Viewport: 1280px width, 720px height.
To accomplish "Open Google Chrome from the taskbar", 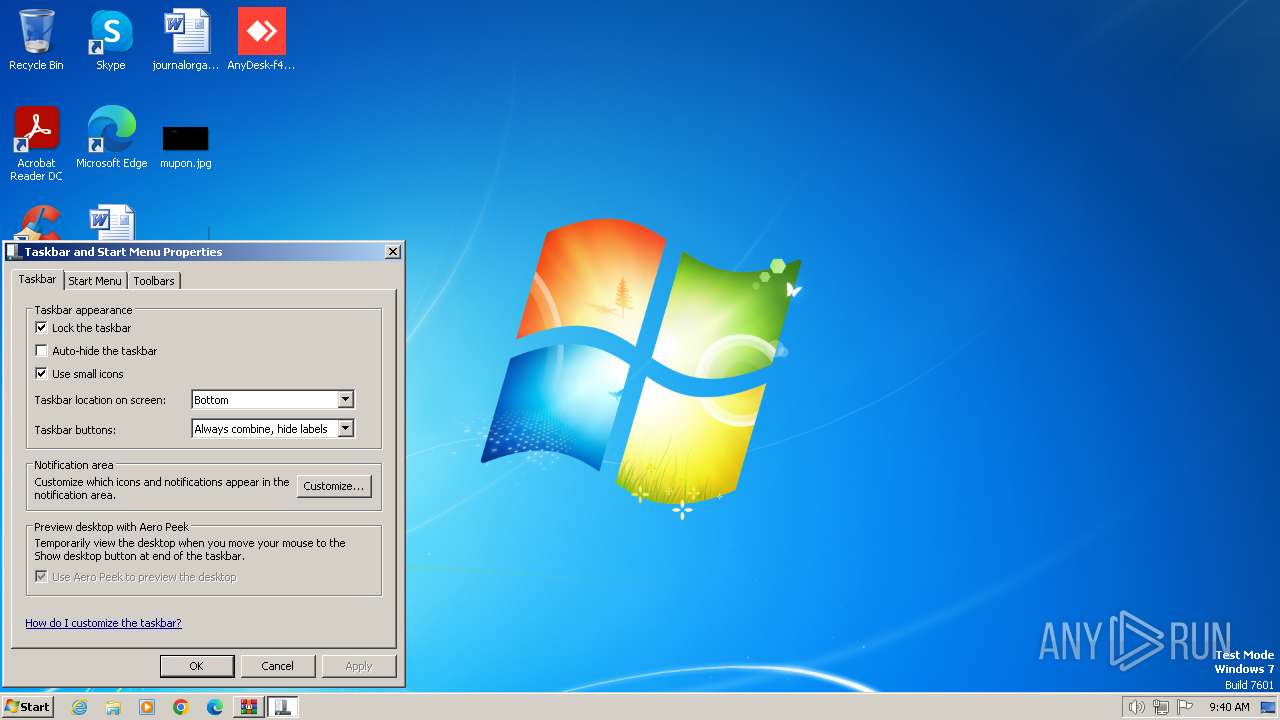I will click(181, 707).
